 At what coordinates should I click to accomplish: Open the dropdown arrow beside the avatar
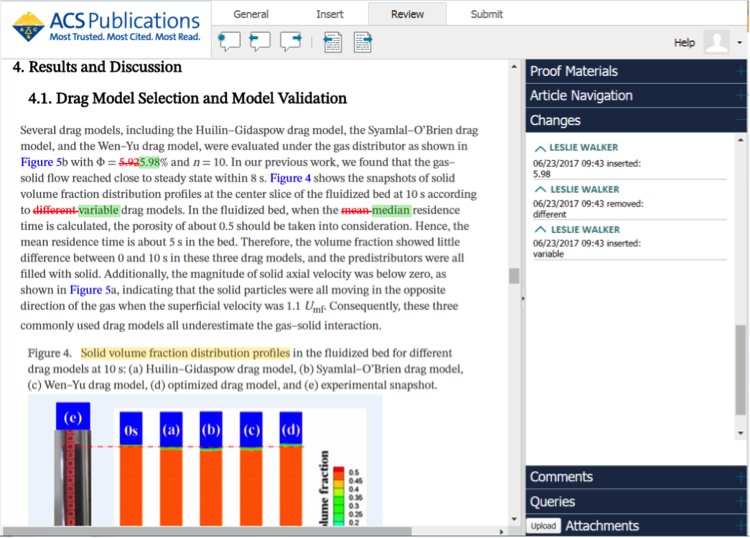coord(739,43)
